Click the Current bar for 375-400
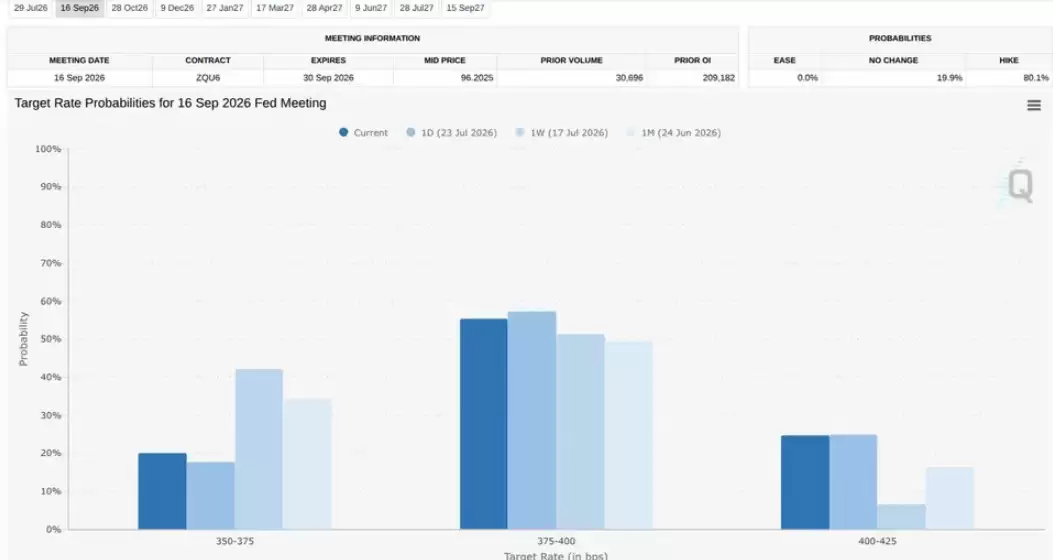Image resolution: width=1053 pixels, height=560 pixels. [x=484, y=424]
